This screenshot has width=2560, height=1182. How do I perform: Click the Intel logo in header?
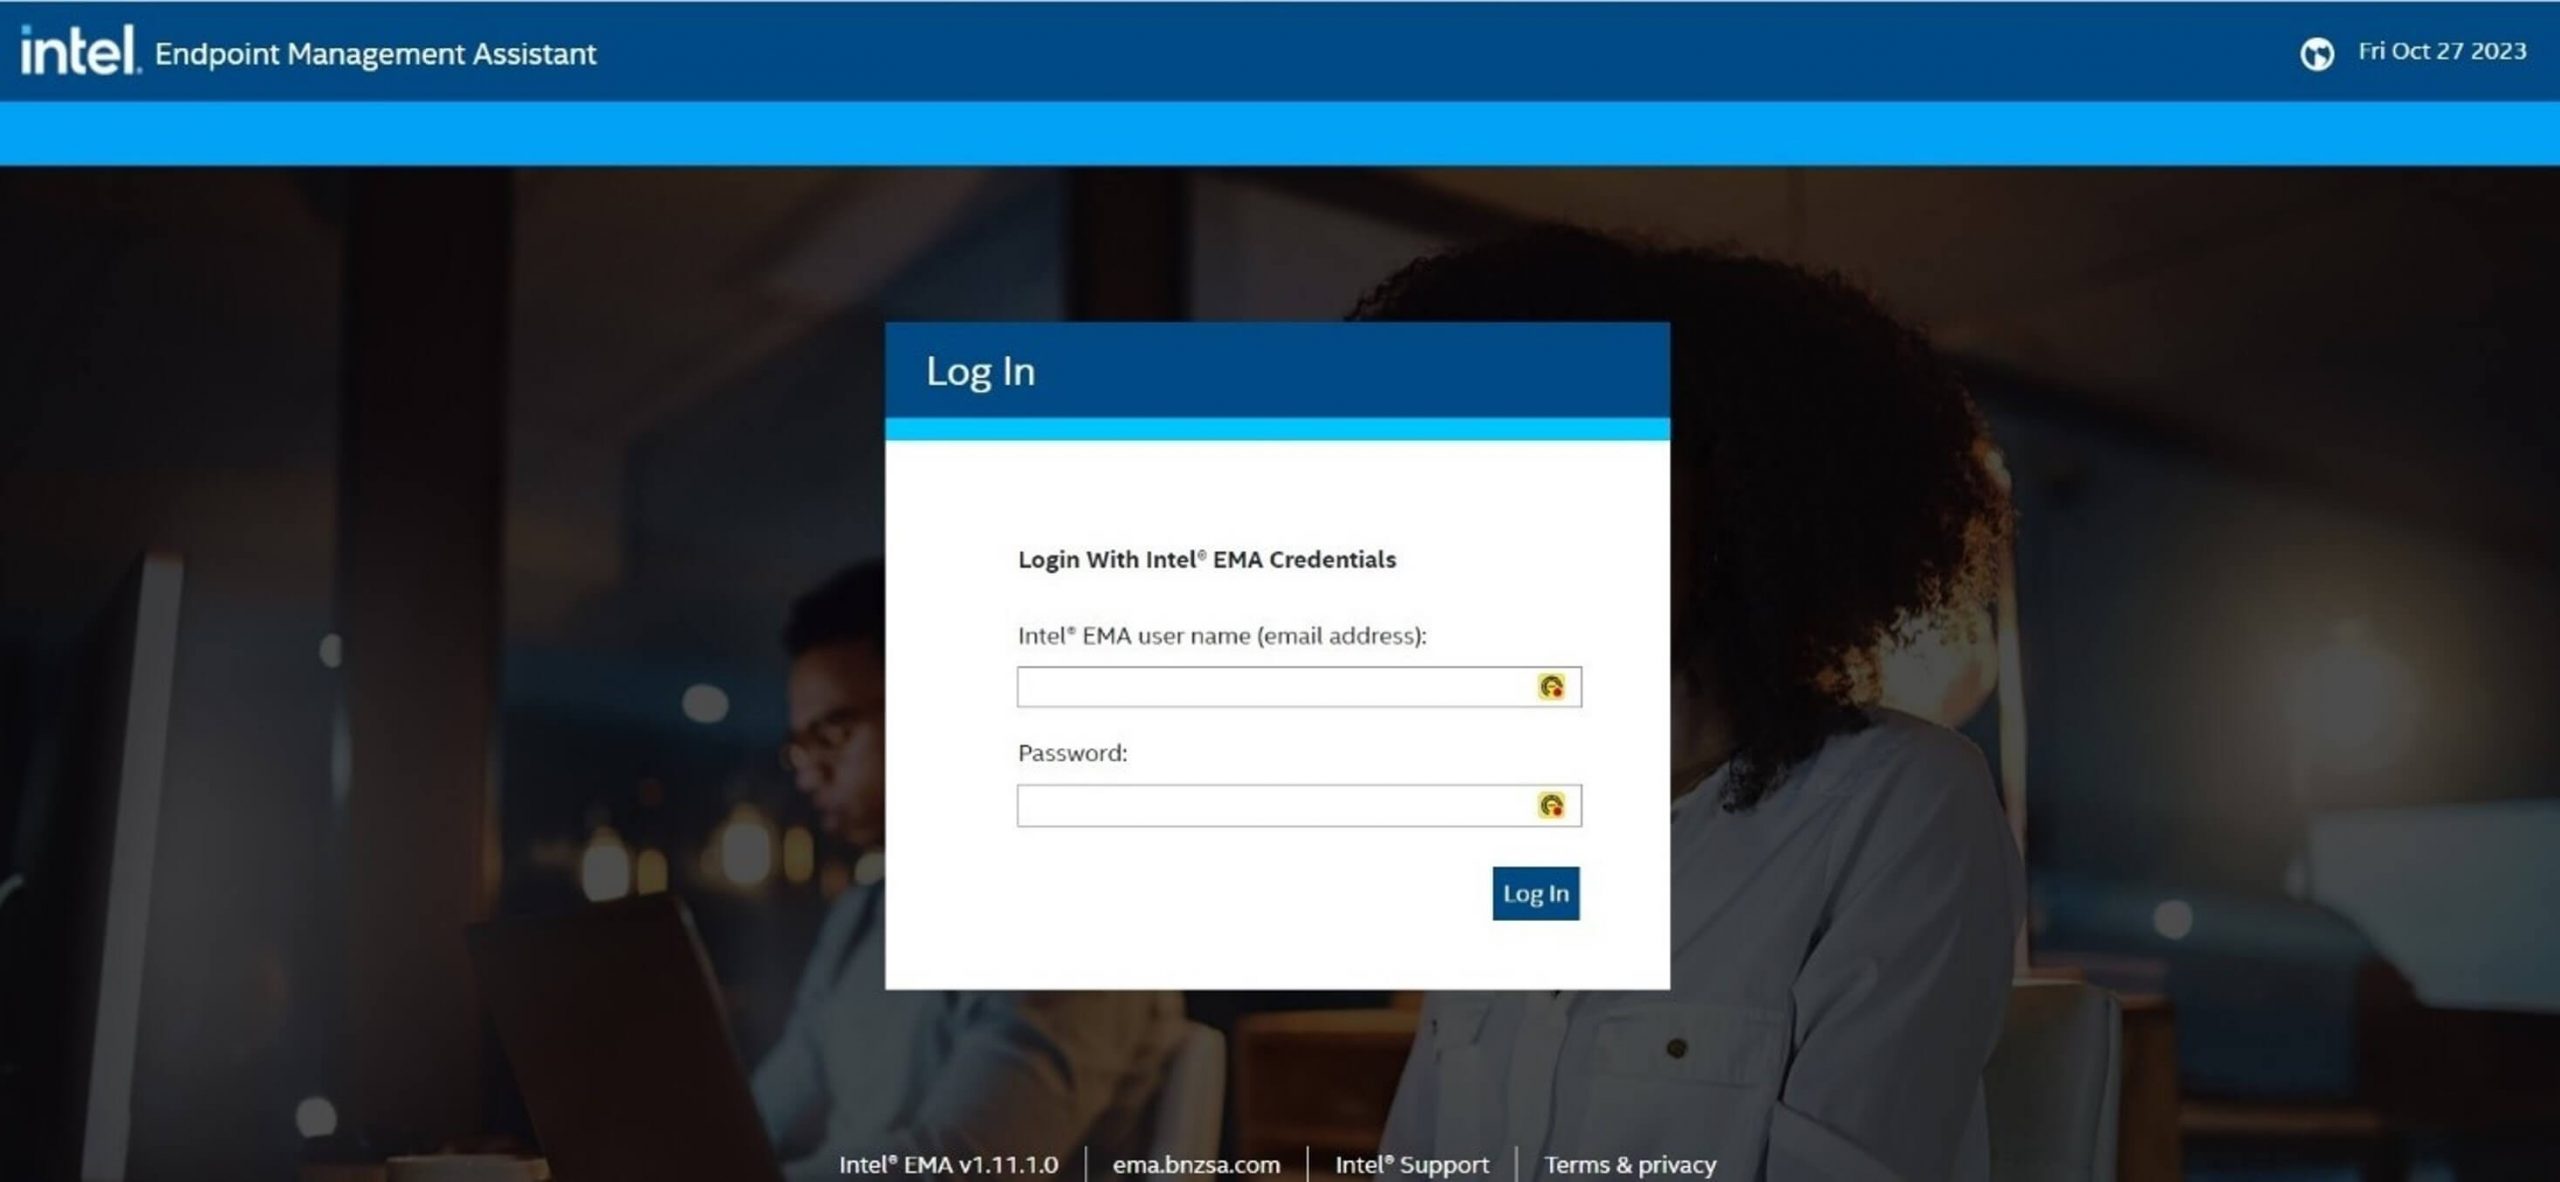pyautogui.click(x=80, y=50)
